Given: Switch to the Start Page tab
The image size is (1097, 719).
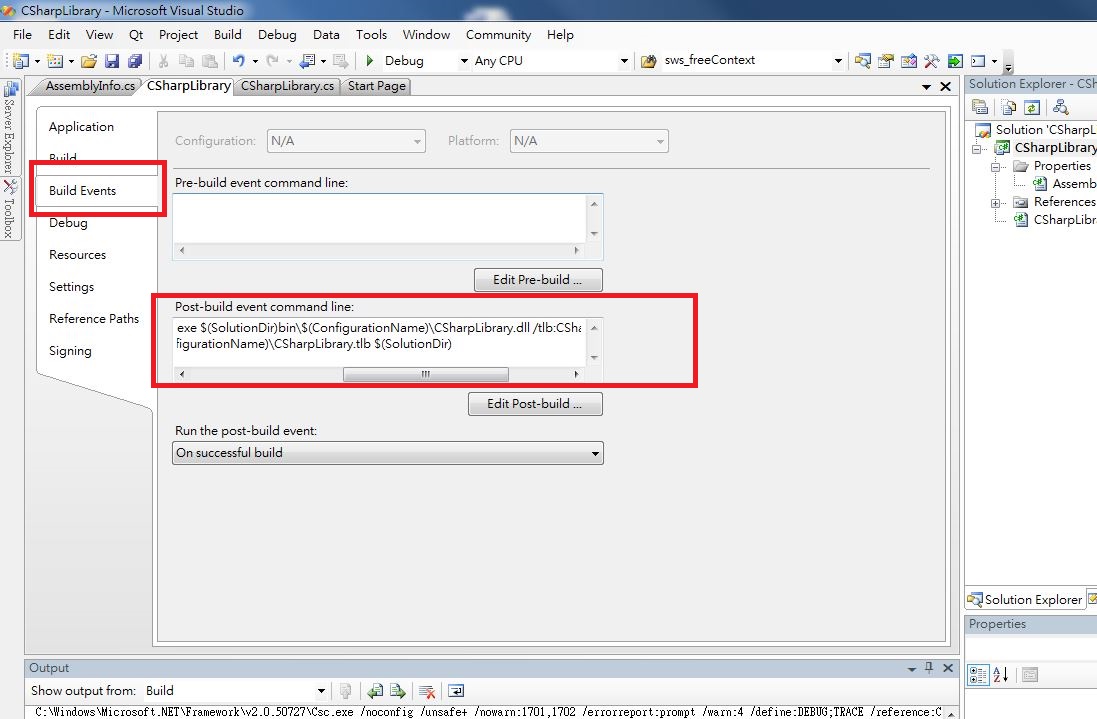Looking at the screenshot, I should point(376,86).
